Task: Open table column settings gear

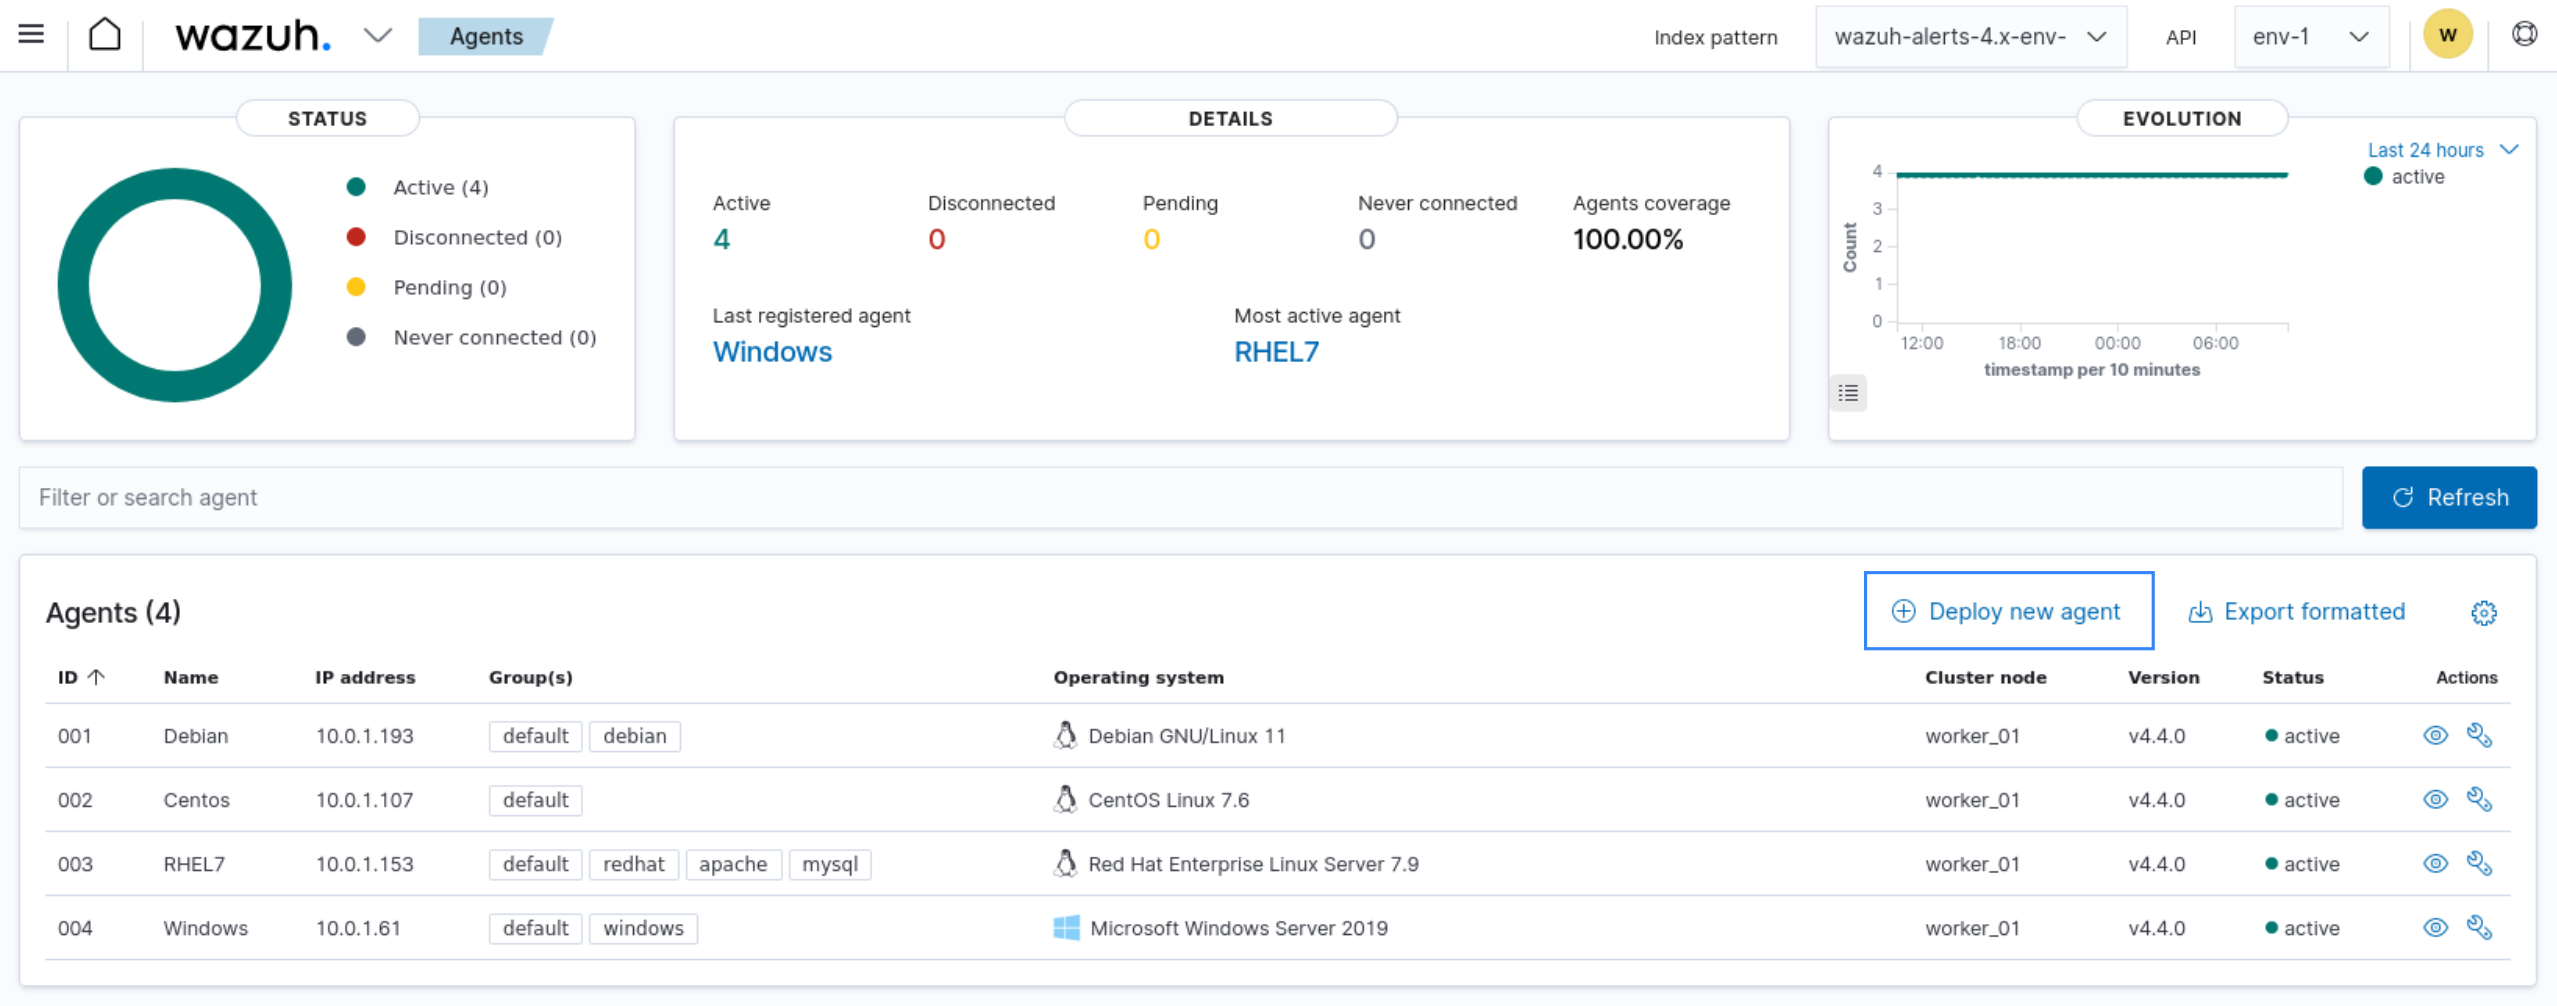Action: tap(2484, 612)
